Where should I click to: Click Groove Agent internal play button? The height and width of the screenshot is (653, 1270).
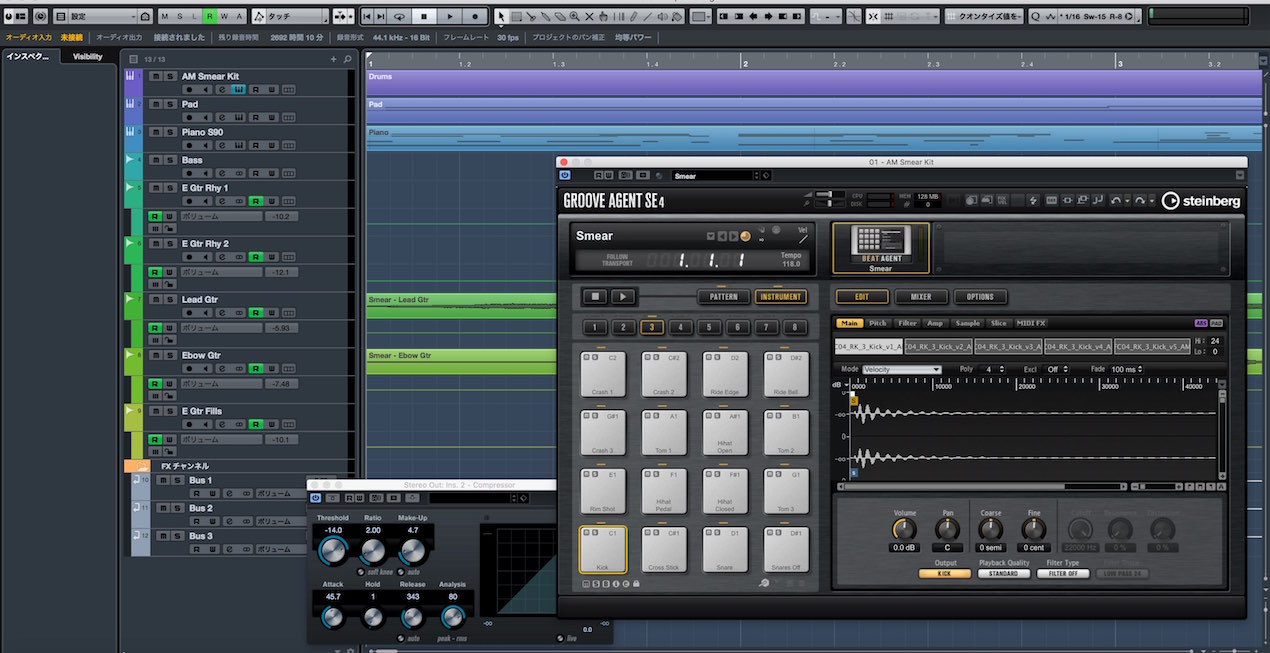click(x=623, y=296)
